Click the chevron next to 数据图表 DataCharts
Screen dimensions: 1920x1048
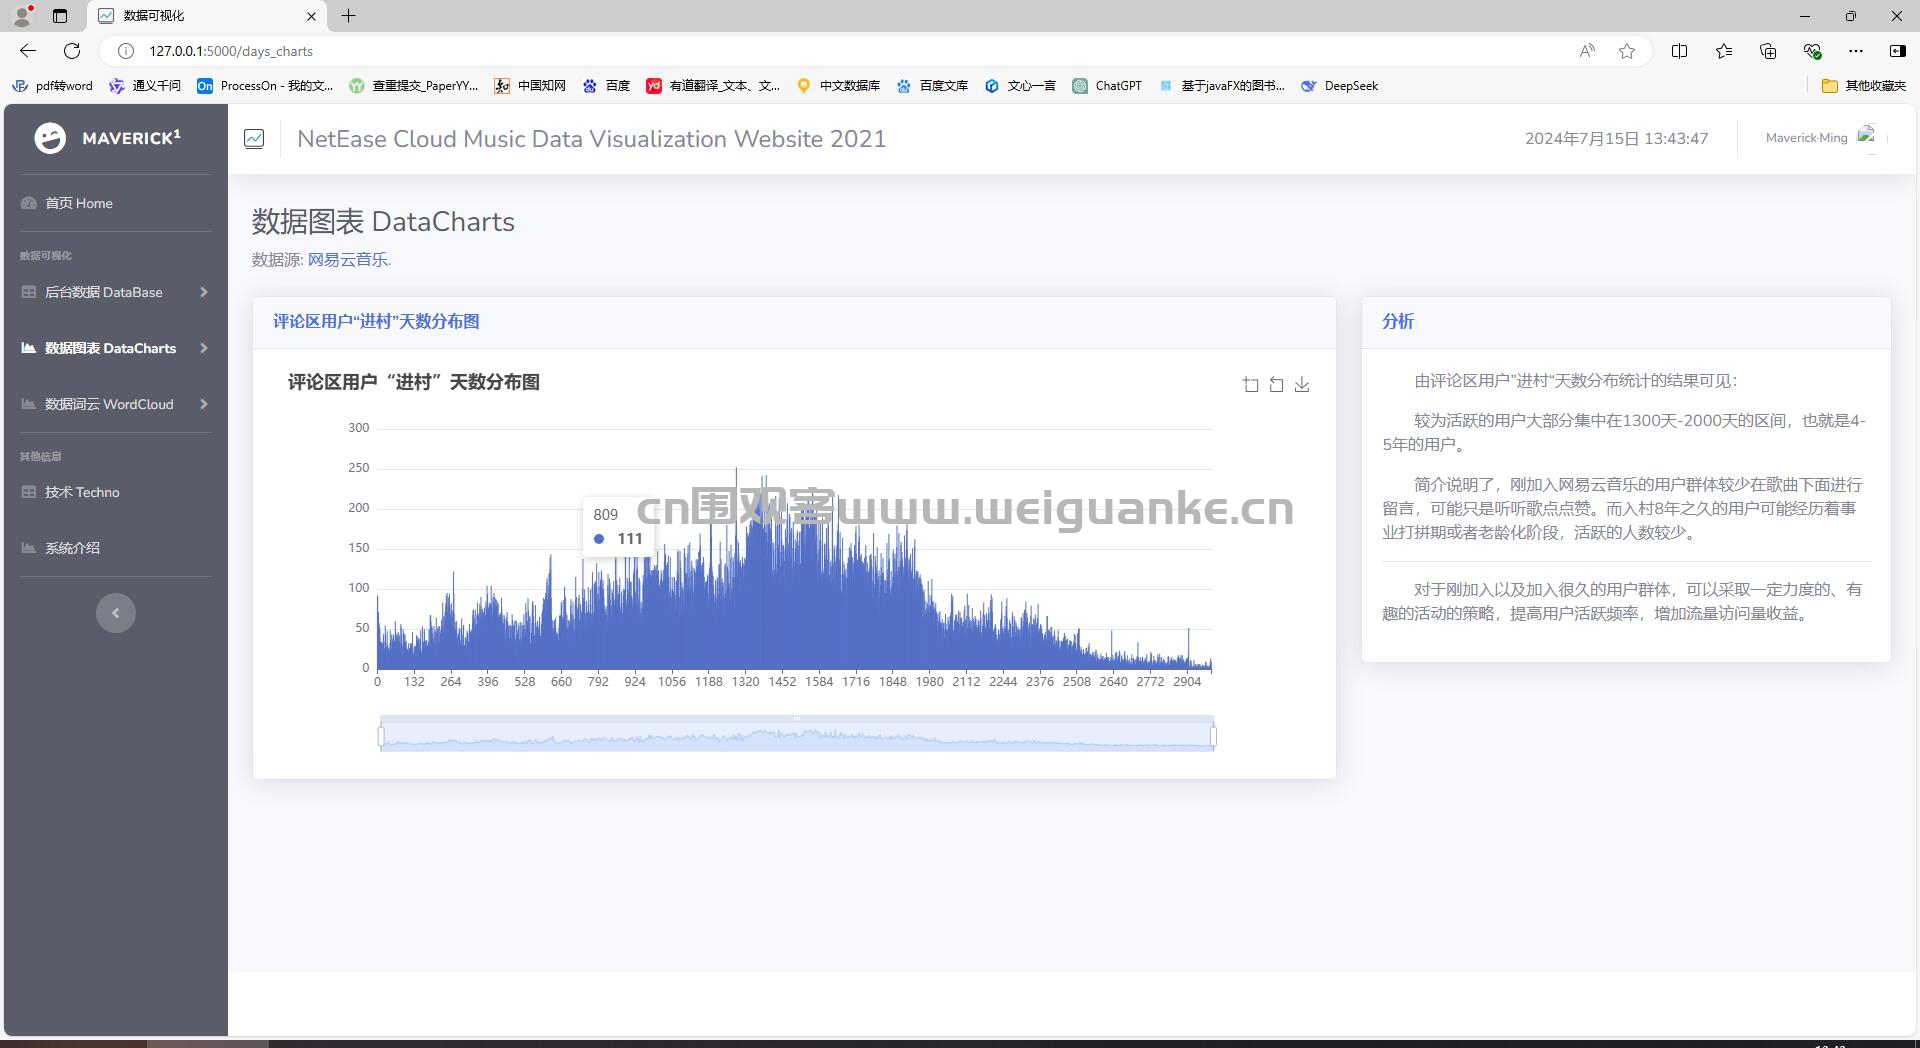tap(203, 348)
